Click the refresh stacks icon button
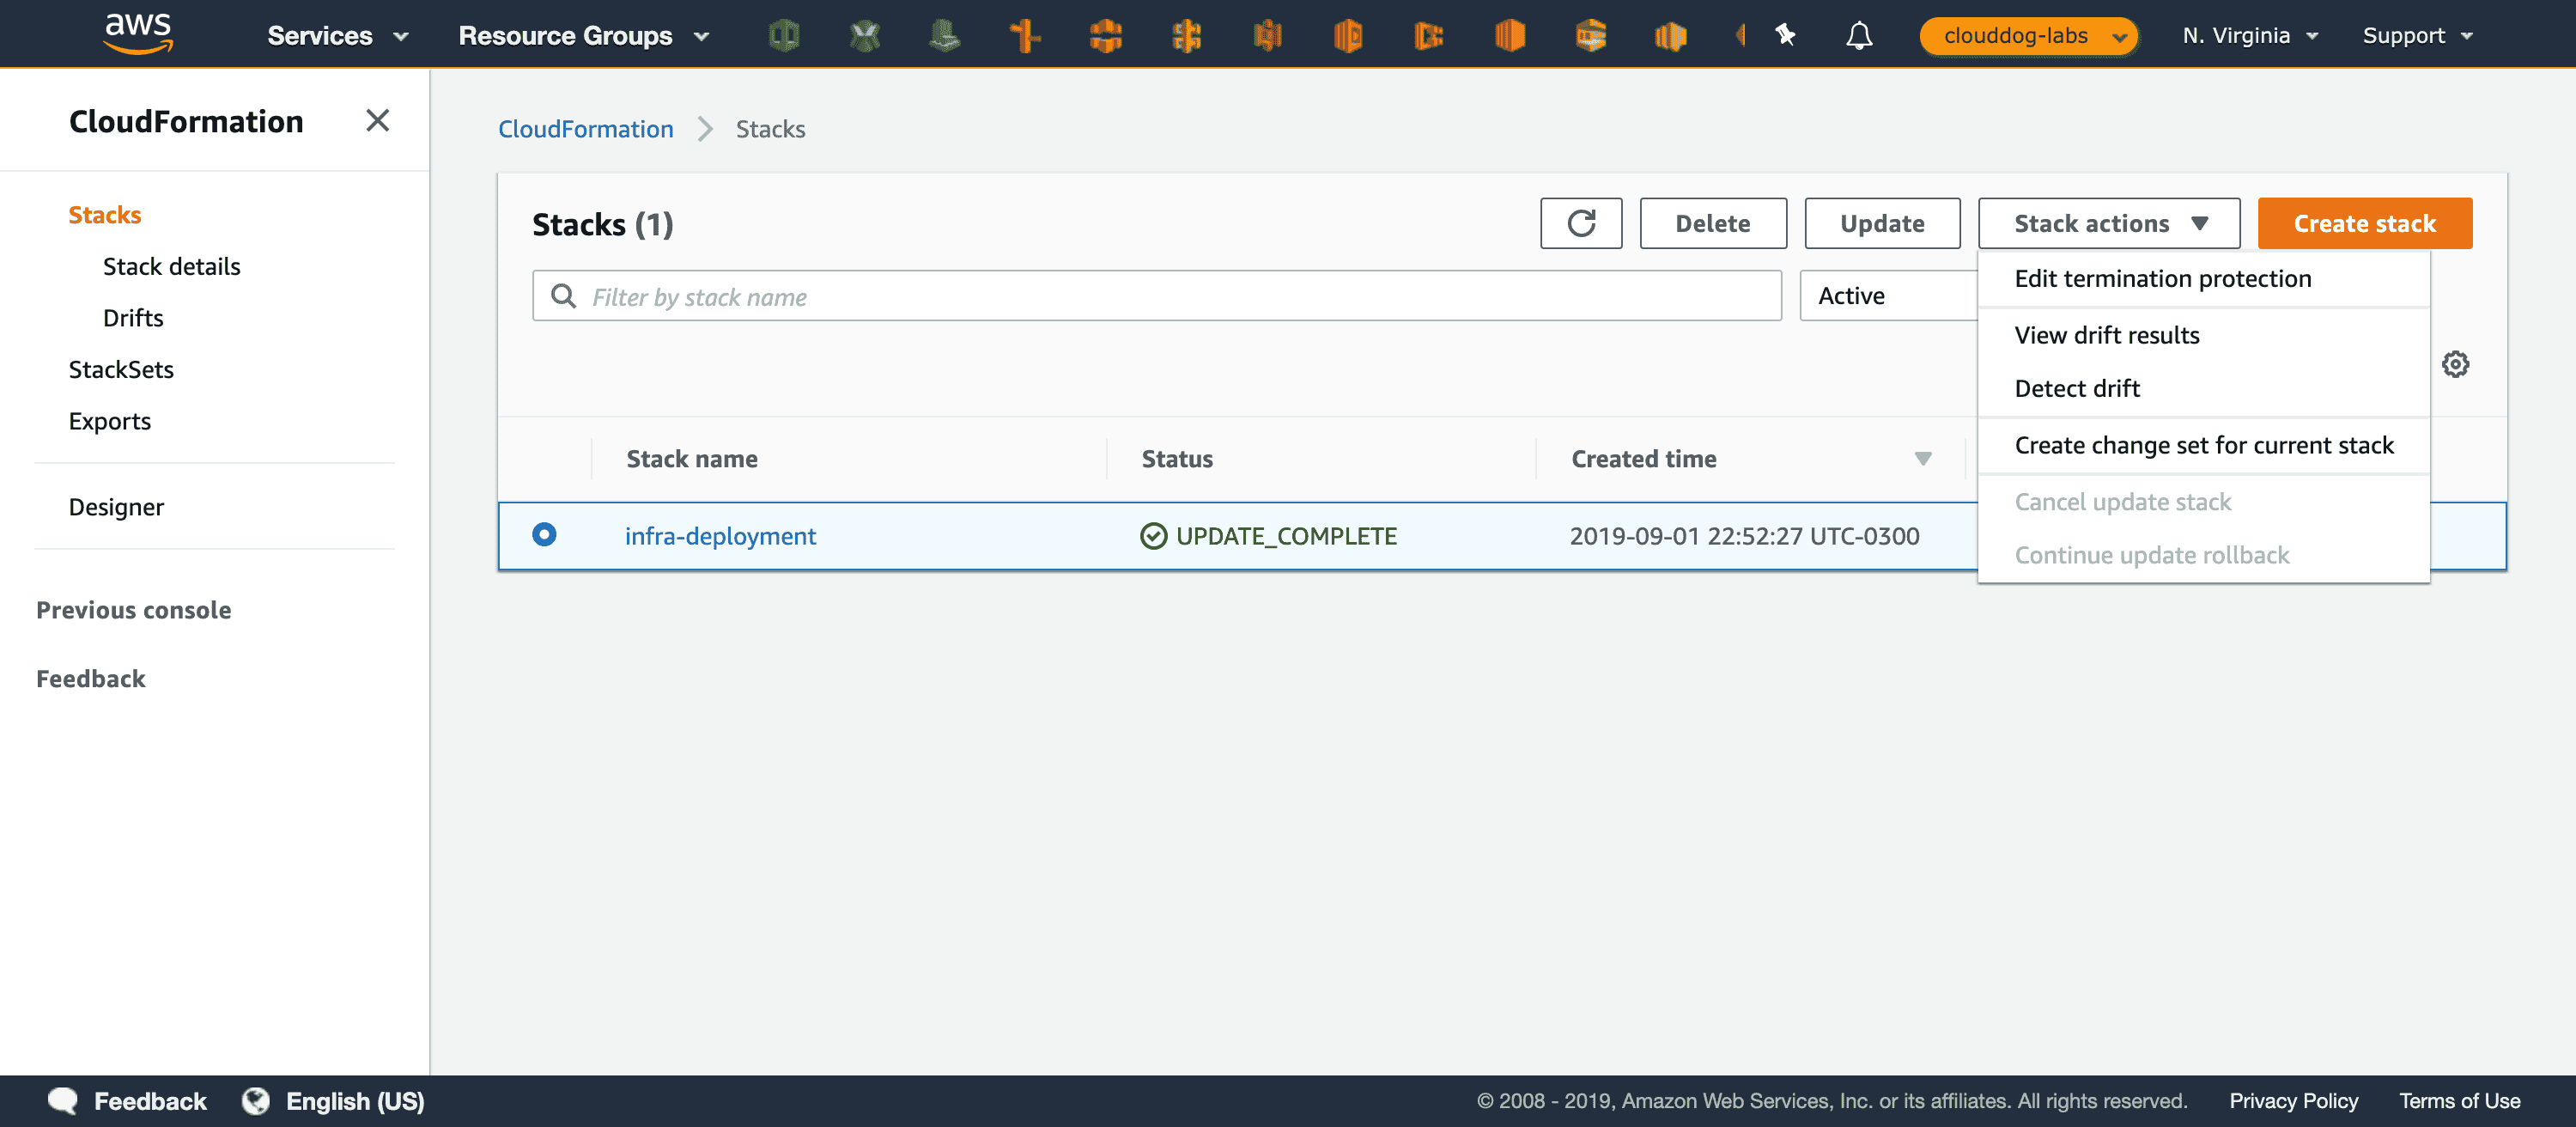 point(1580,223)
